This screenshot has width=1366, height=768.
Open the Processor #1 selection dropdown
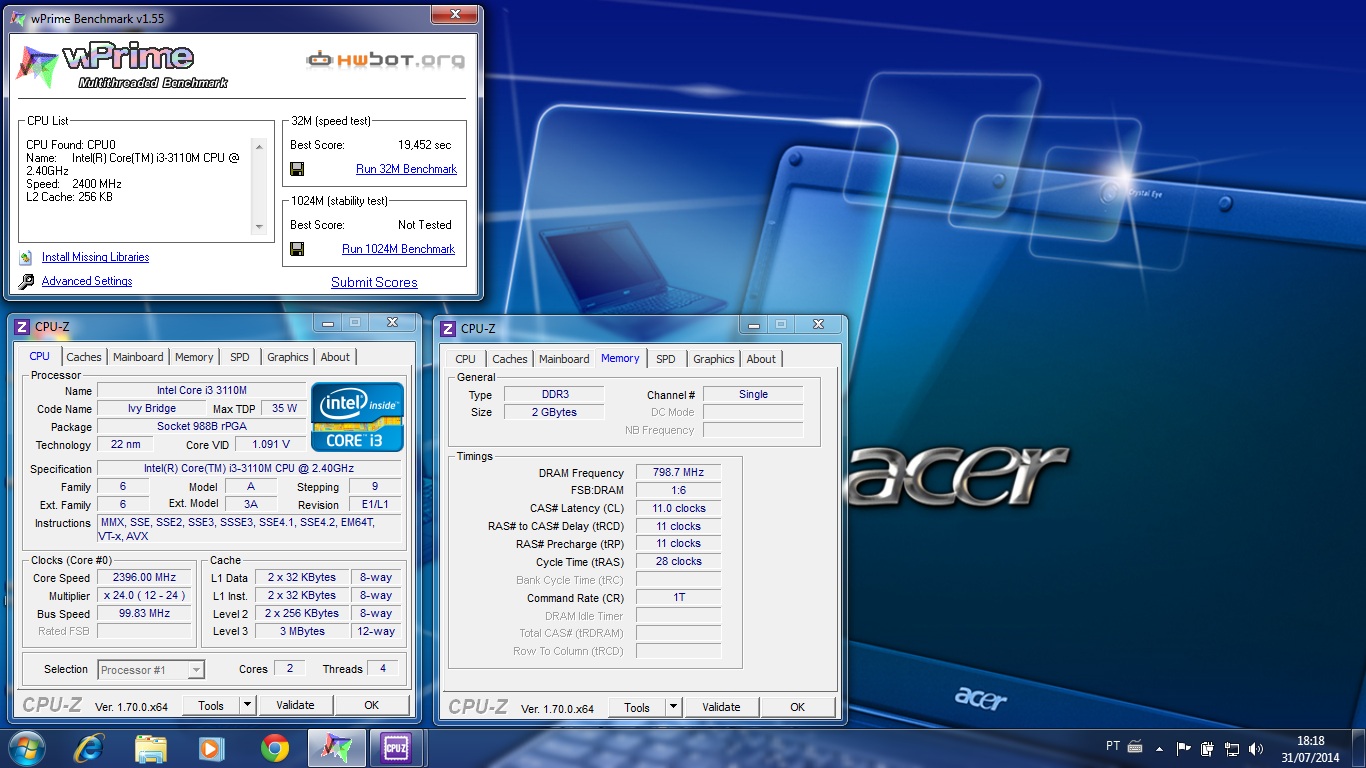pyautogui.click(x=151, y=670)
